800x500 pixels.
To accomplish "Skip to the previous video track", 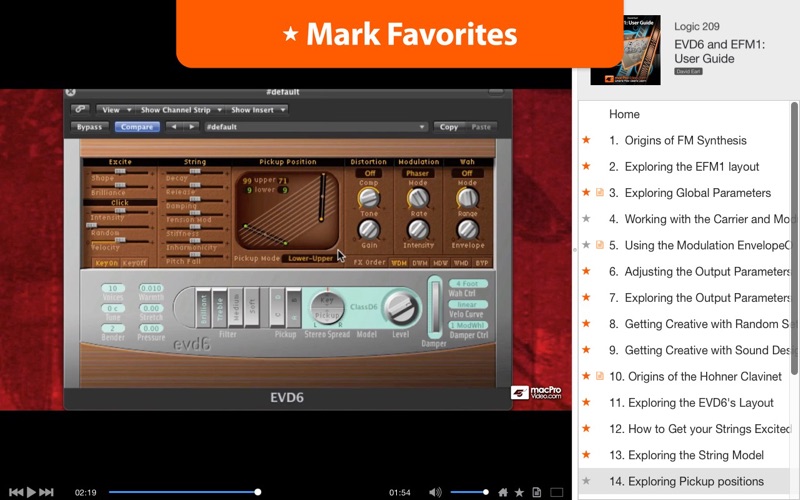I will pyautogui.click(x=15, y=492).
